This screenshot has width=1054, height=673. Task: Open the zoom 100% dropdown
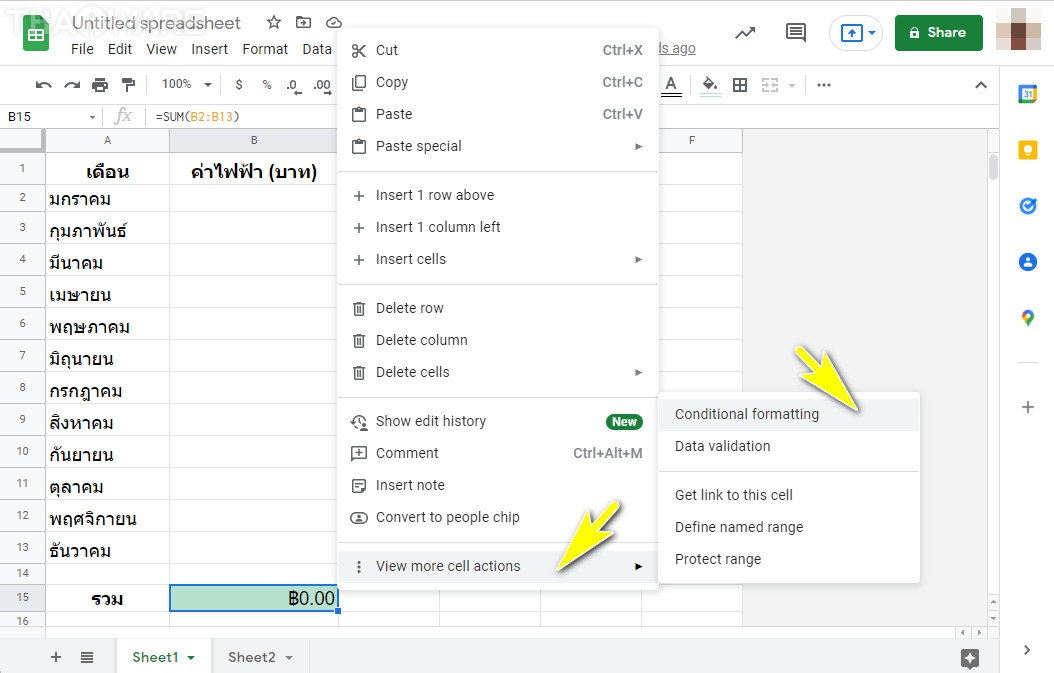186,85
